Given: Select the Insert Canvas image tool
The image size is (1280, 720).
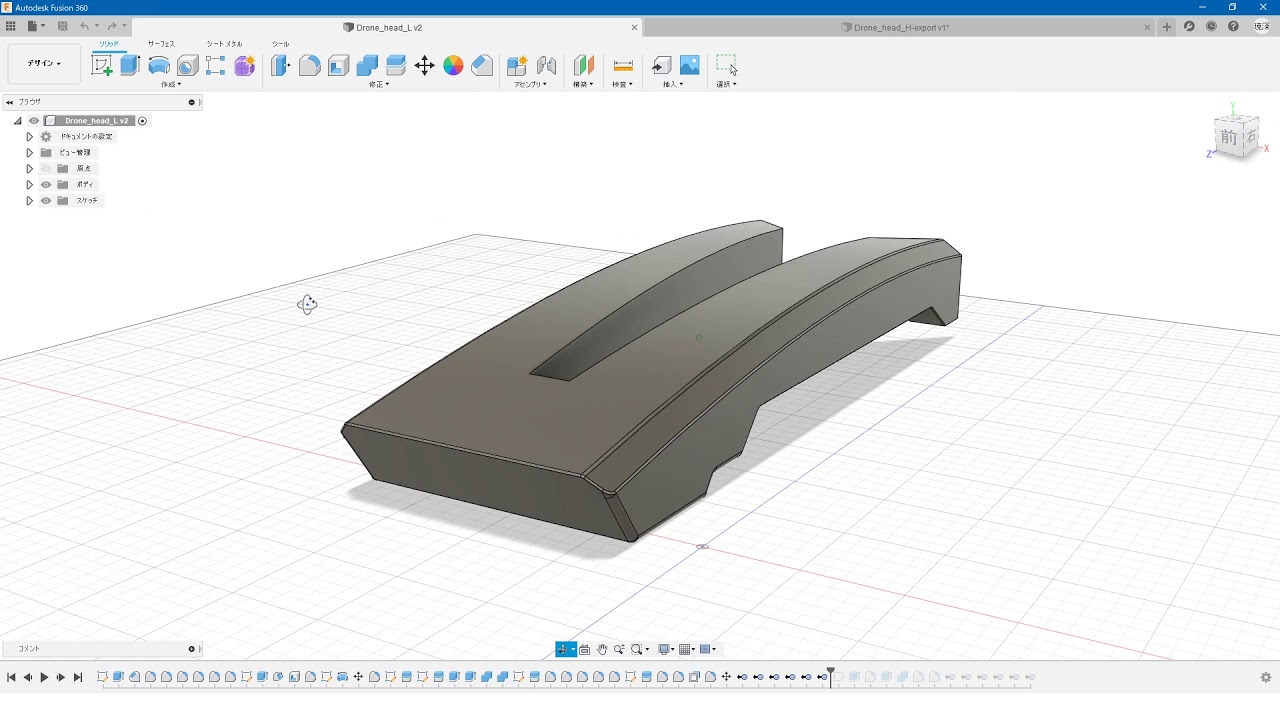Looking at the screenshot, I should 690,66.
